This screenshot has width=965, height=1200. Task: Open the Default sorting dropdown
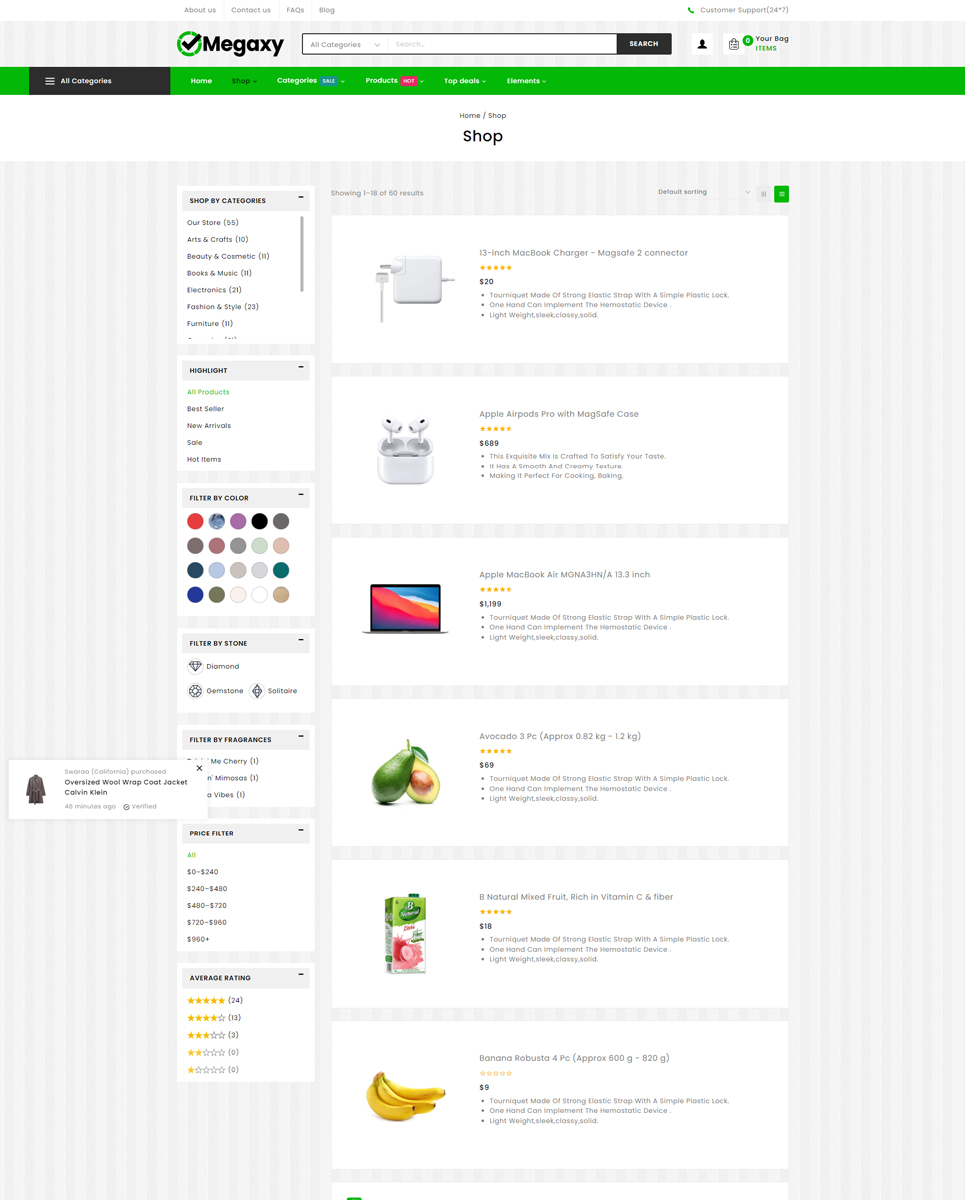704,192
